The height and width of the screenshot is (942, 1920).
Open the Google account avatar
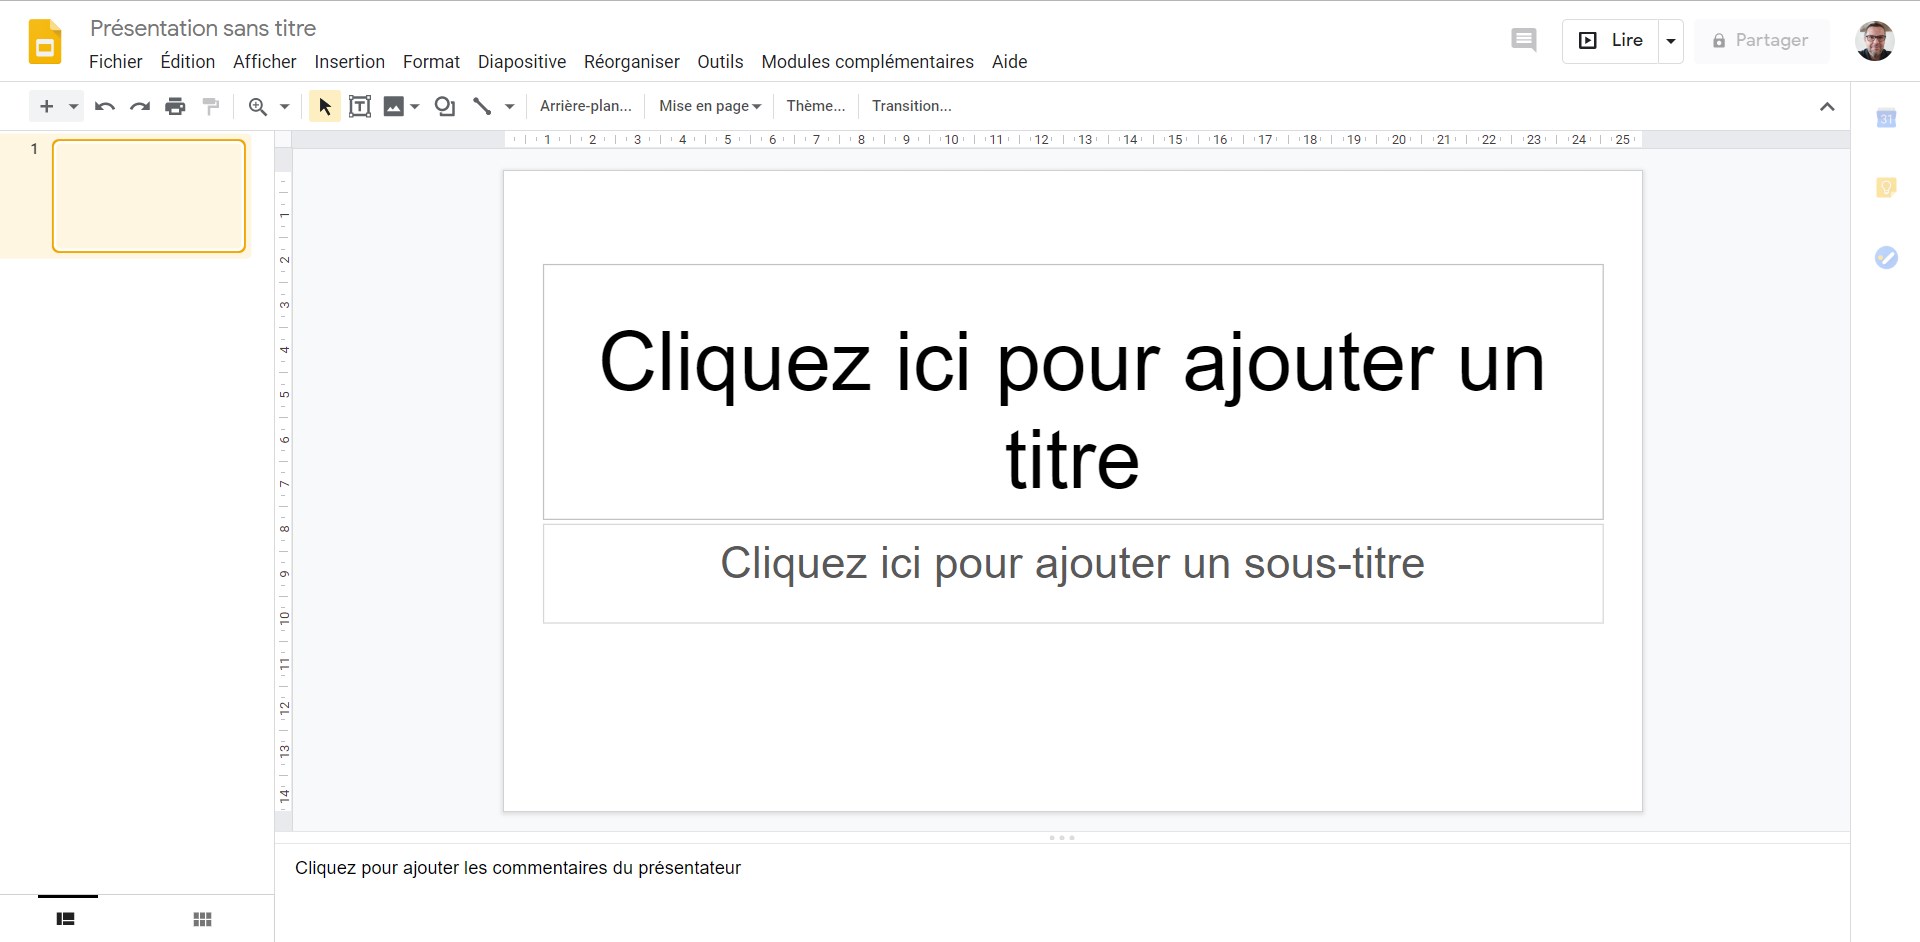1875,41
